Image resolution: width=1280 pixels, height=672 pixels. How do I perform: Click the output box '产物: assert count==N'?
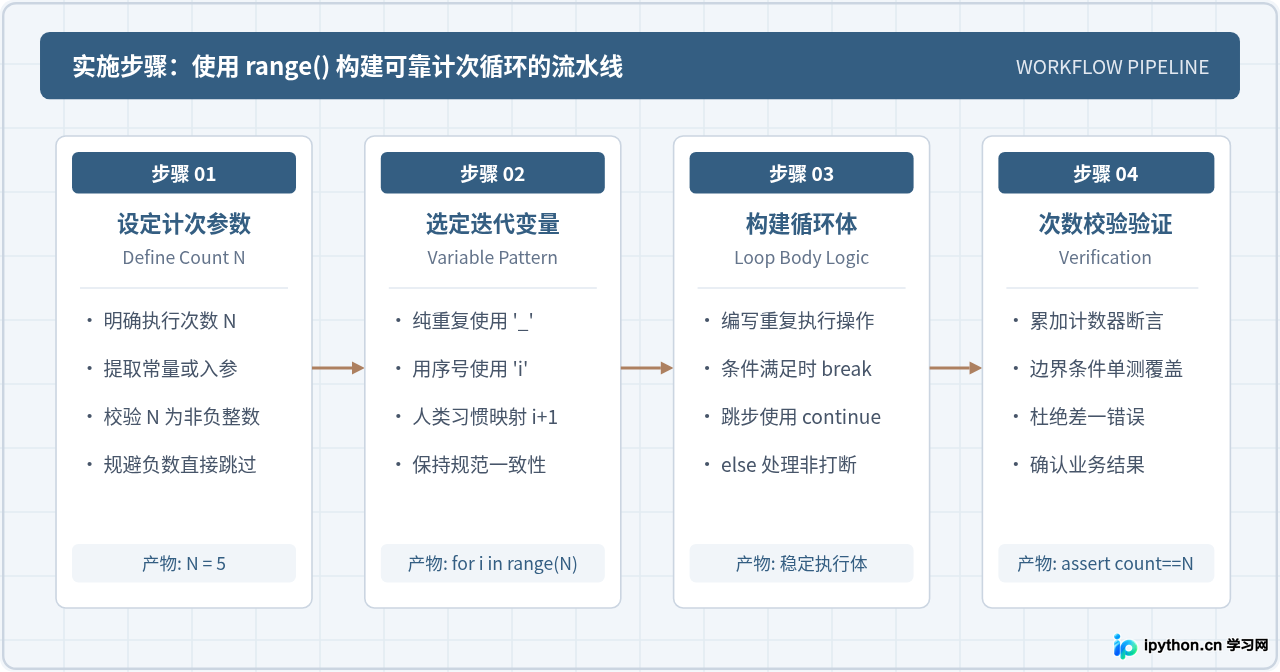[1106, 563]
